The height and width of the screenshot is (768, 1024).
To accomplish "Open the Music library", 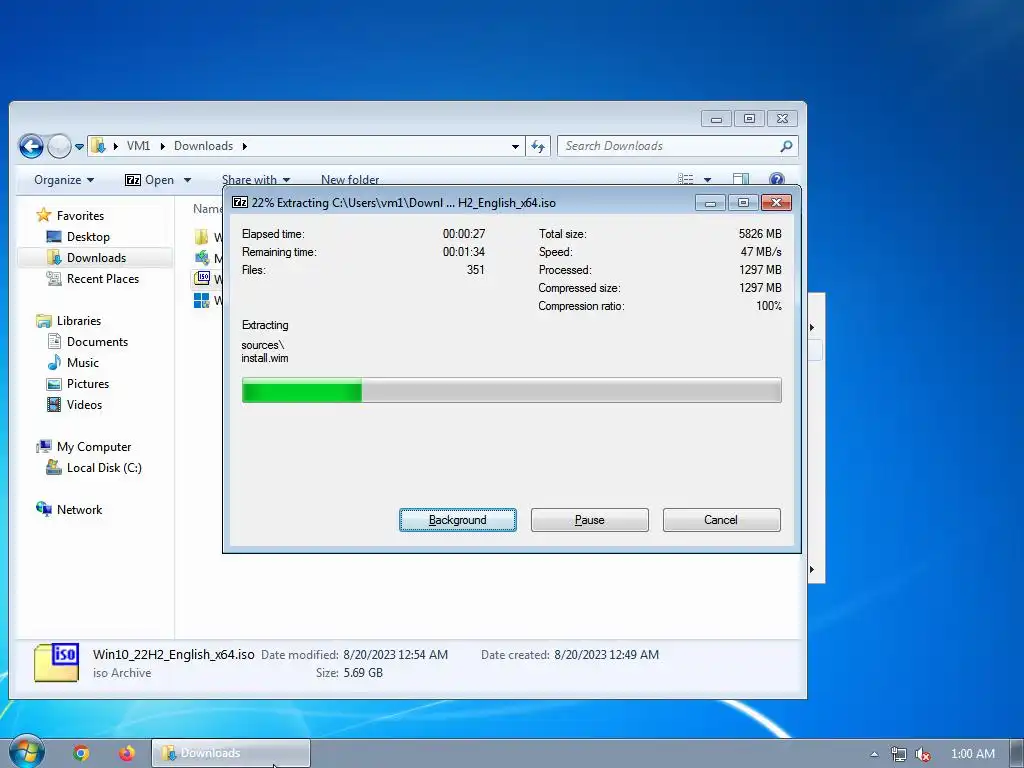I will 83,362.
